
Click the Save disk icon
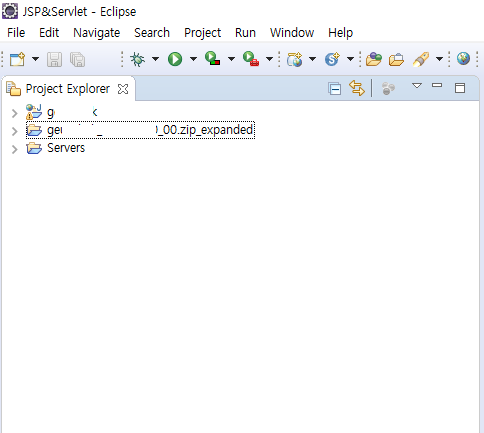click(x=54, y=59)
